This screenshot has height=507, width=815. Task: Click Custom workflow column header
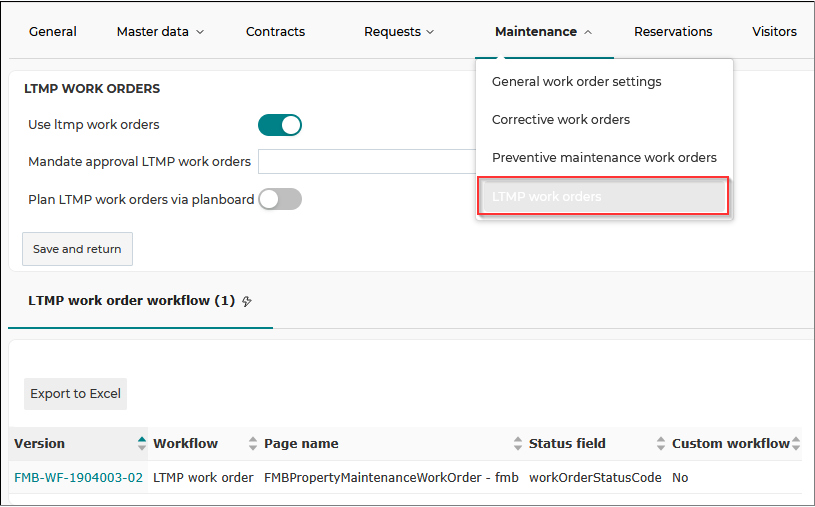pos(730,444)
